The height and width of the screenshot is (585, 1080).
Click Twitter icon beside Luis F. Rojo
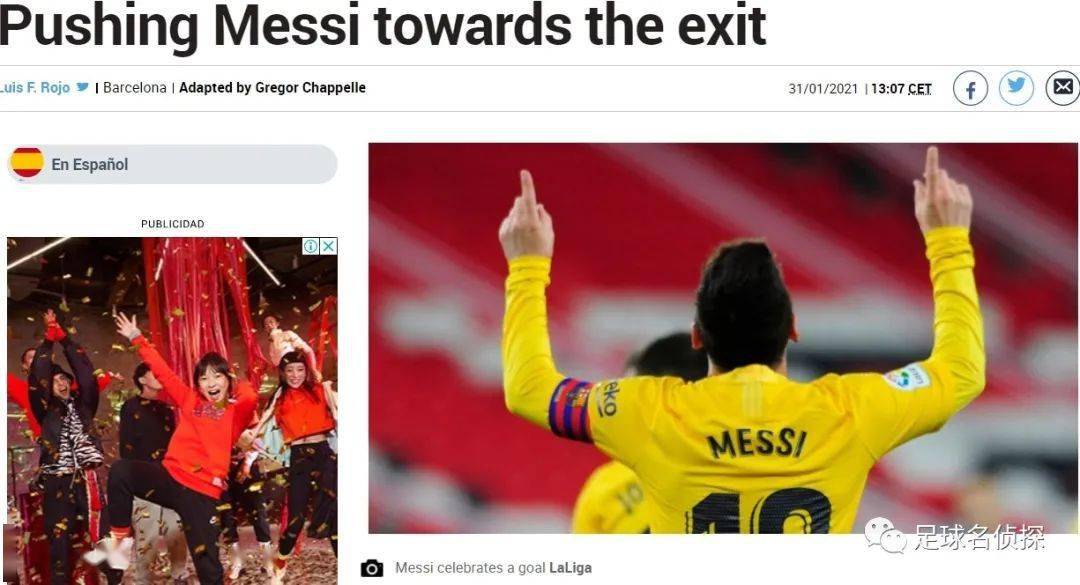pos(83,88)
